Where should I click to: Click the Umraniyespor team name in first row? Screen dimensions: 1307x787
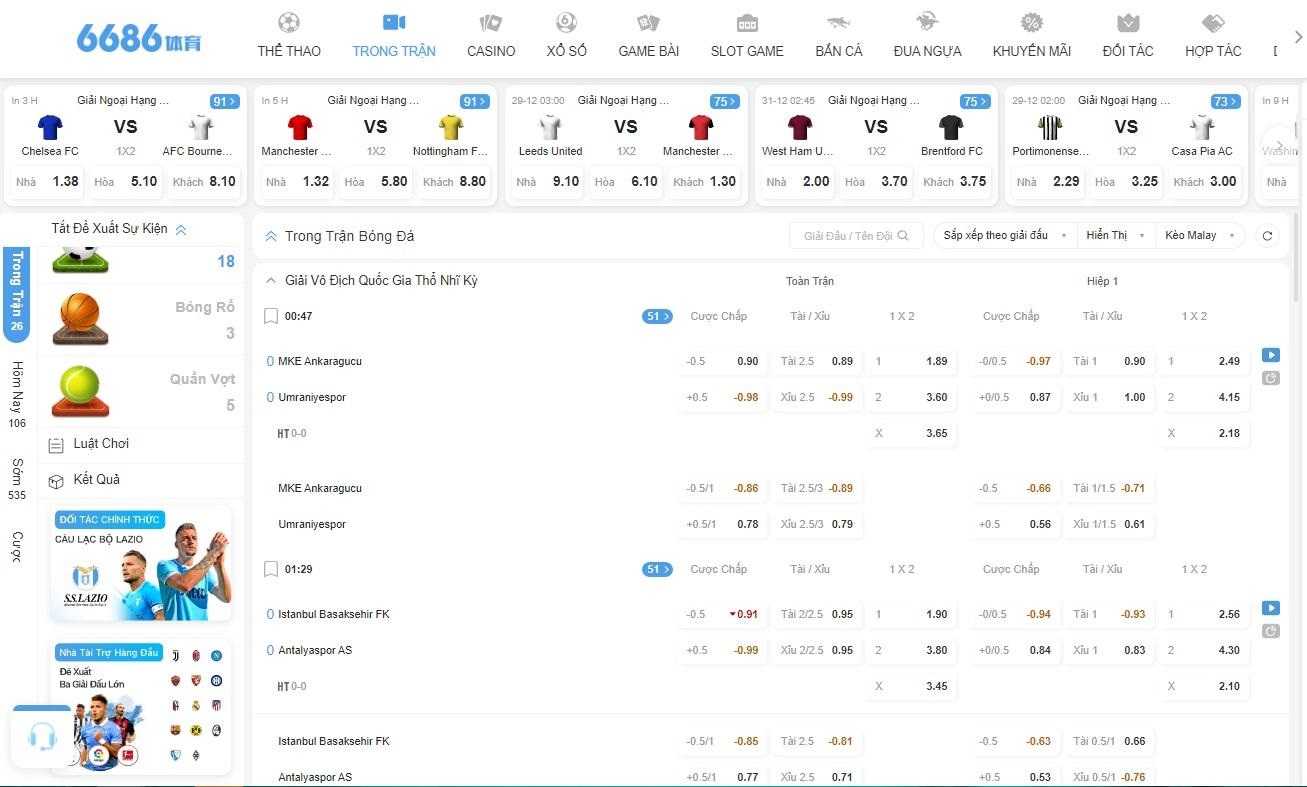(312, 397)
